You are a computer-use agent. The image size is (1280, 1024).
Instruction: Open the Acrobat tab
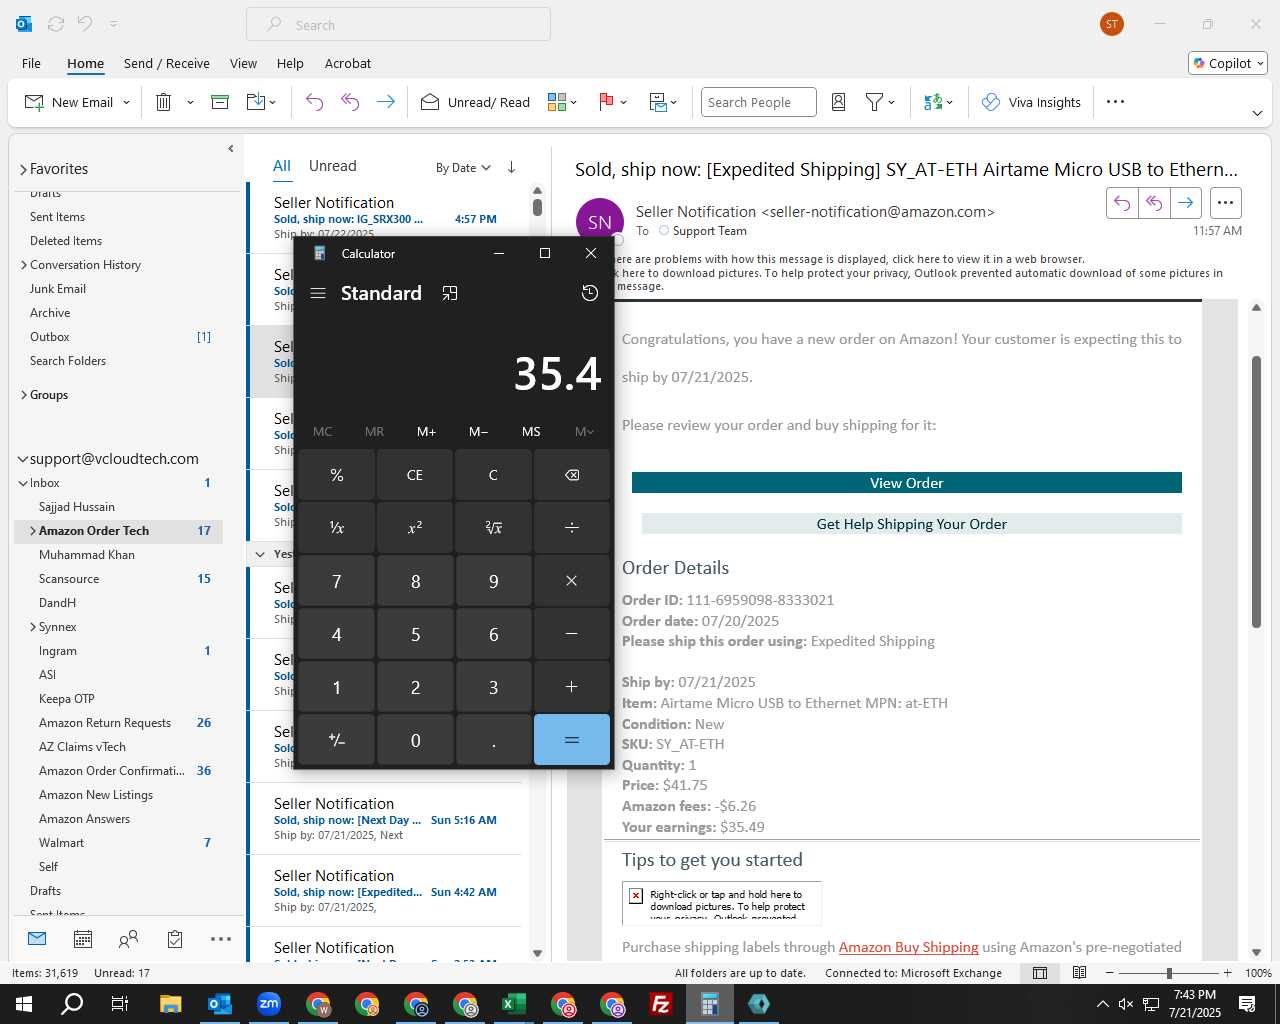[x=348, y=63]
